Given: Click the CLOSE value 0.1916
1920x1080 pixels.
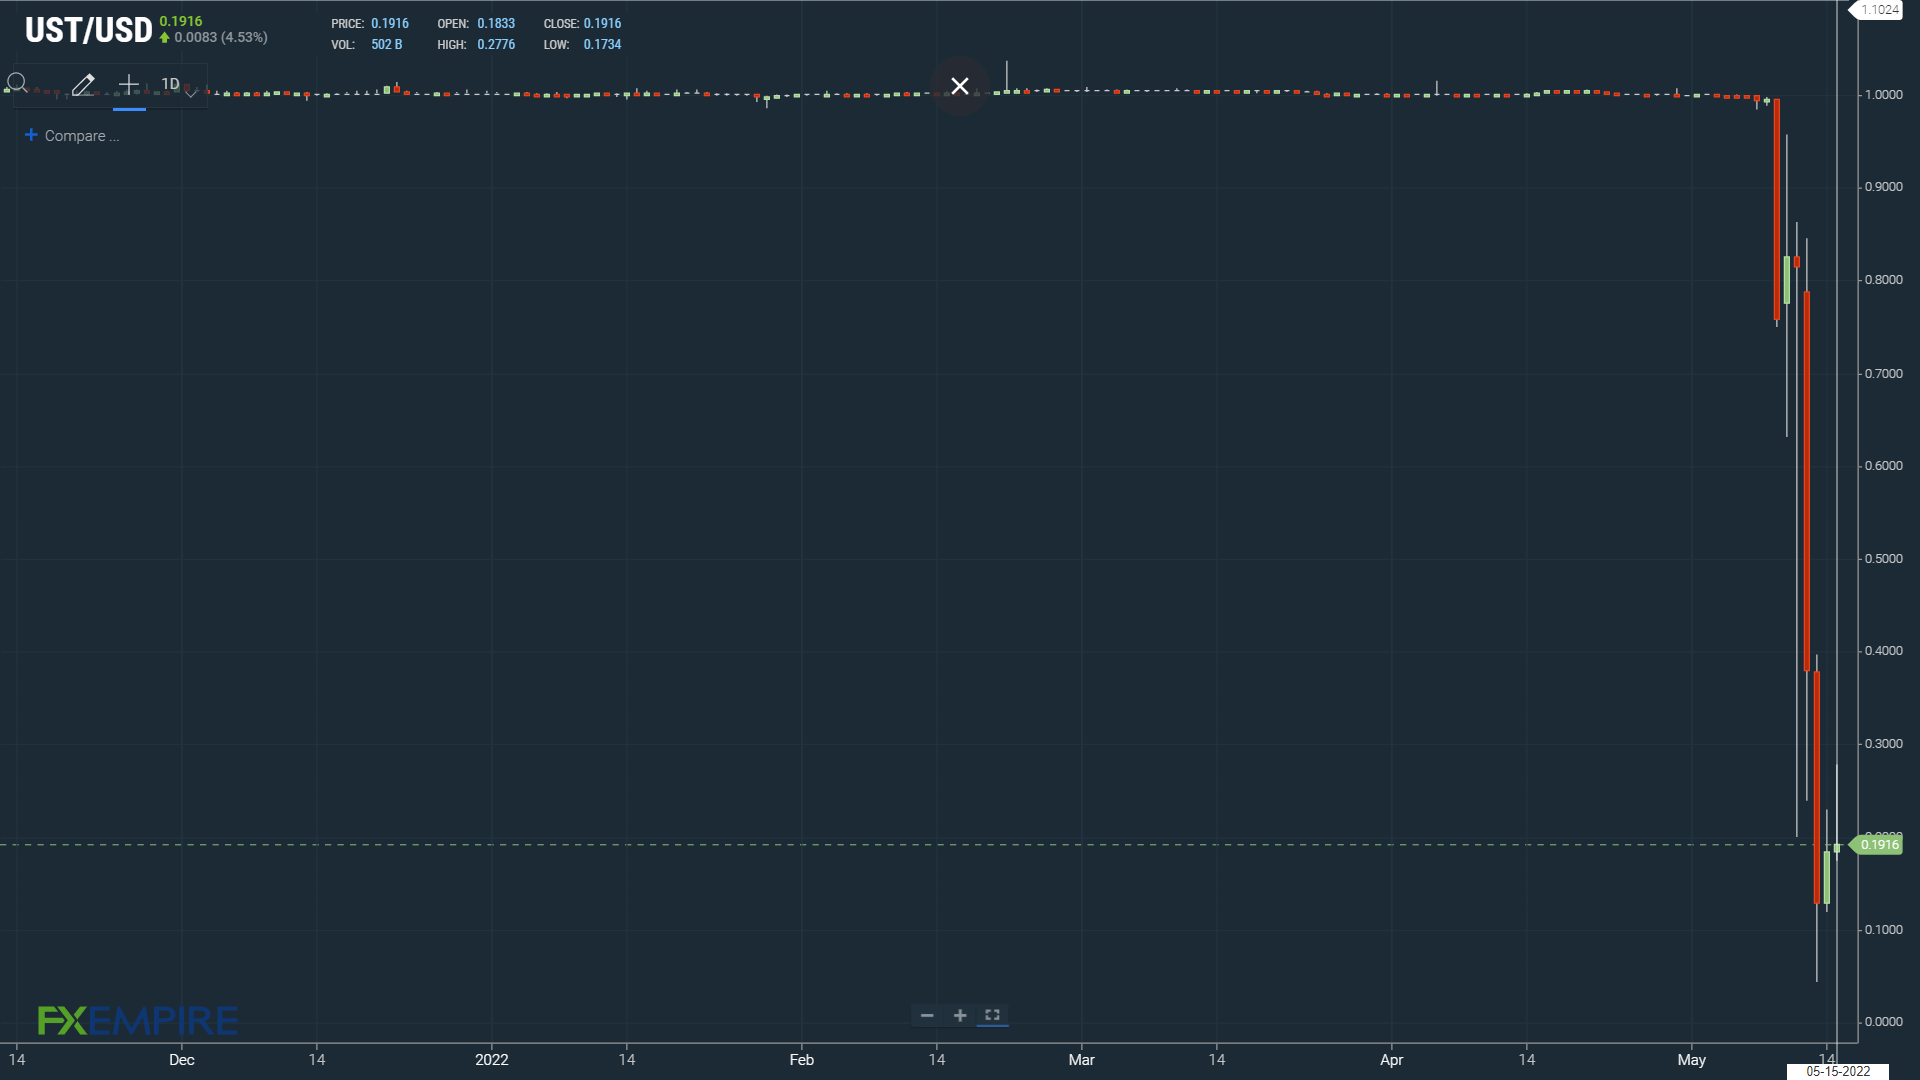Looking at the screenshot, I should coord(602,23).
